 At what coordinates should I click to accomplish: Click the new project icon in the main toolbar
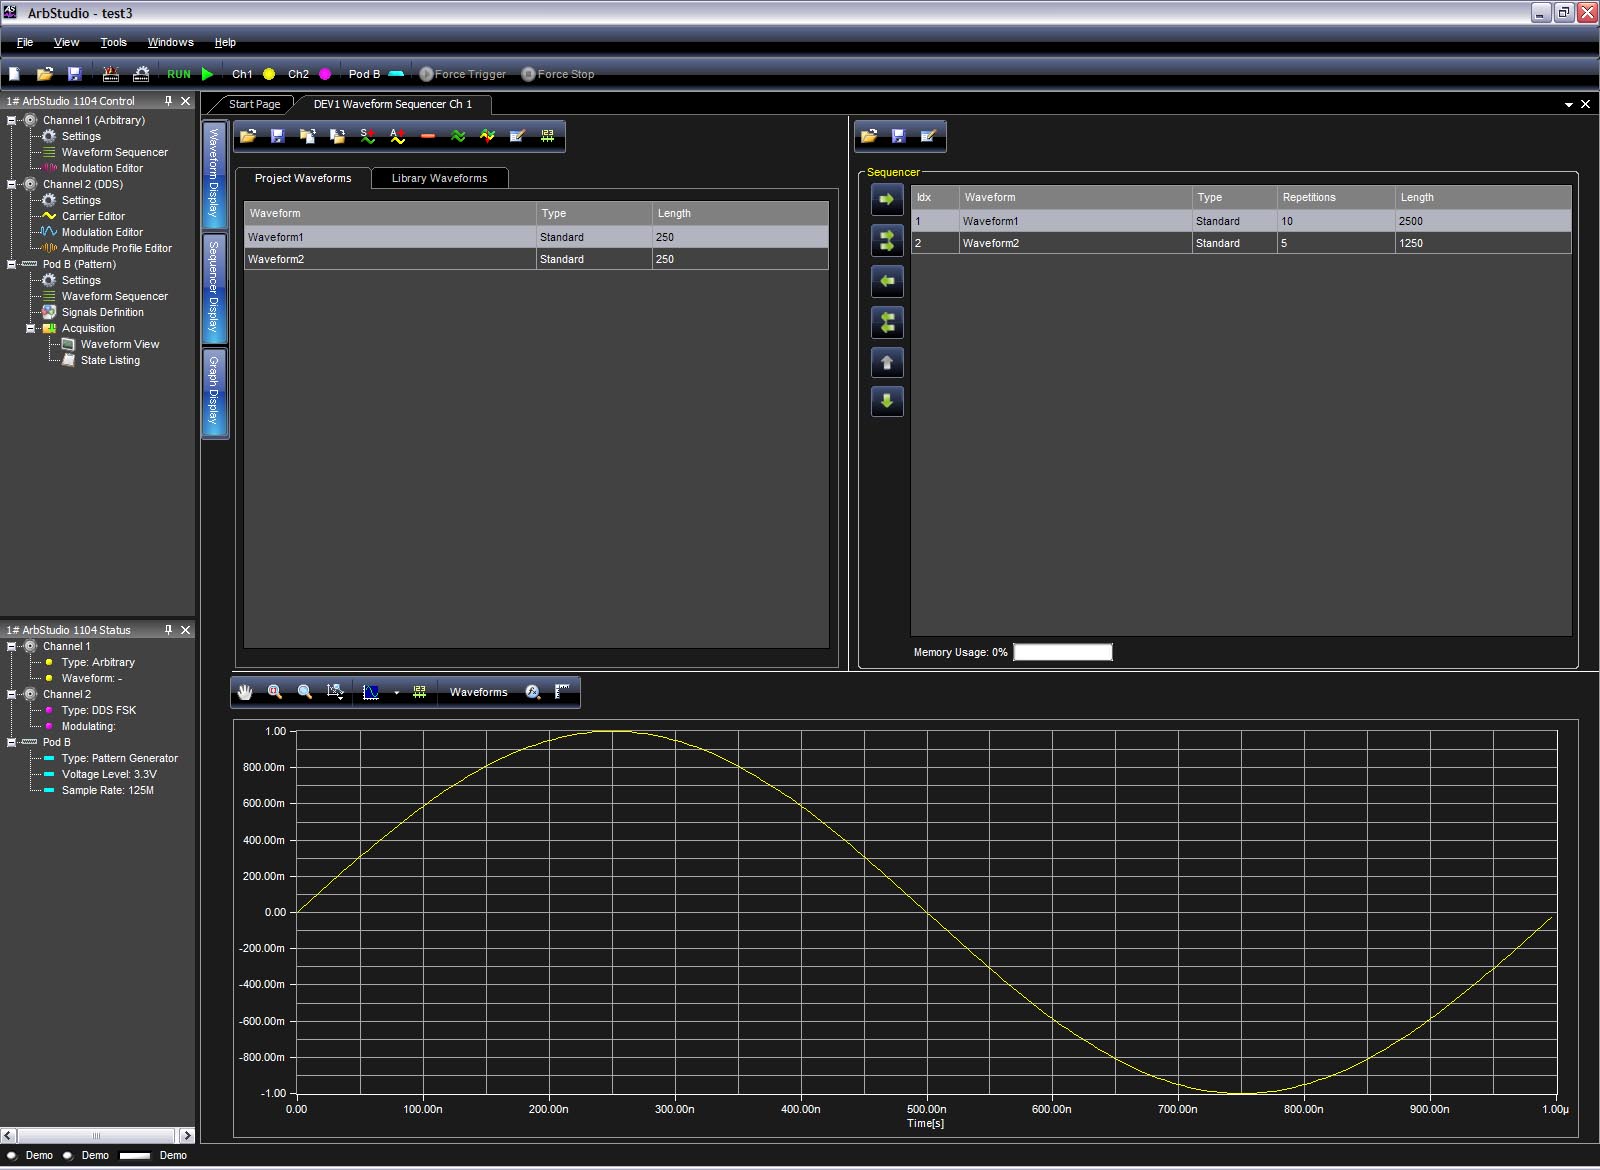(15, 74)
